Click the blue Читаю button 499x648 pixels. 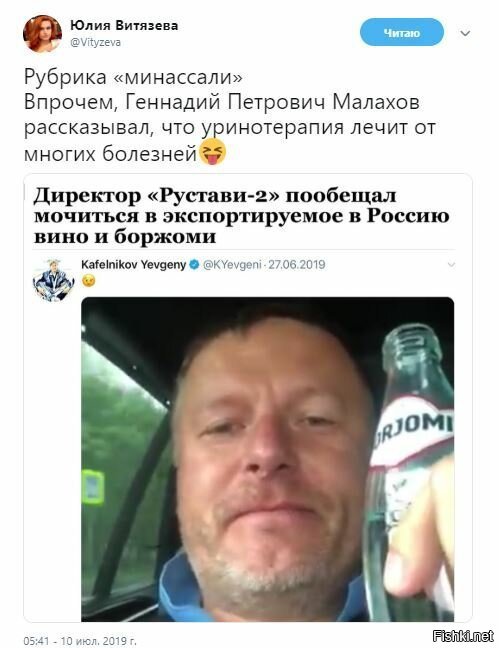(401, 32)
